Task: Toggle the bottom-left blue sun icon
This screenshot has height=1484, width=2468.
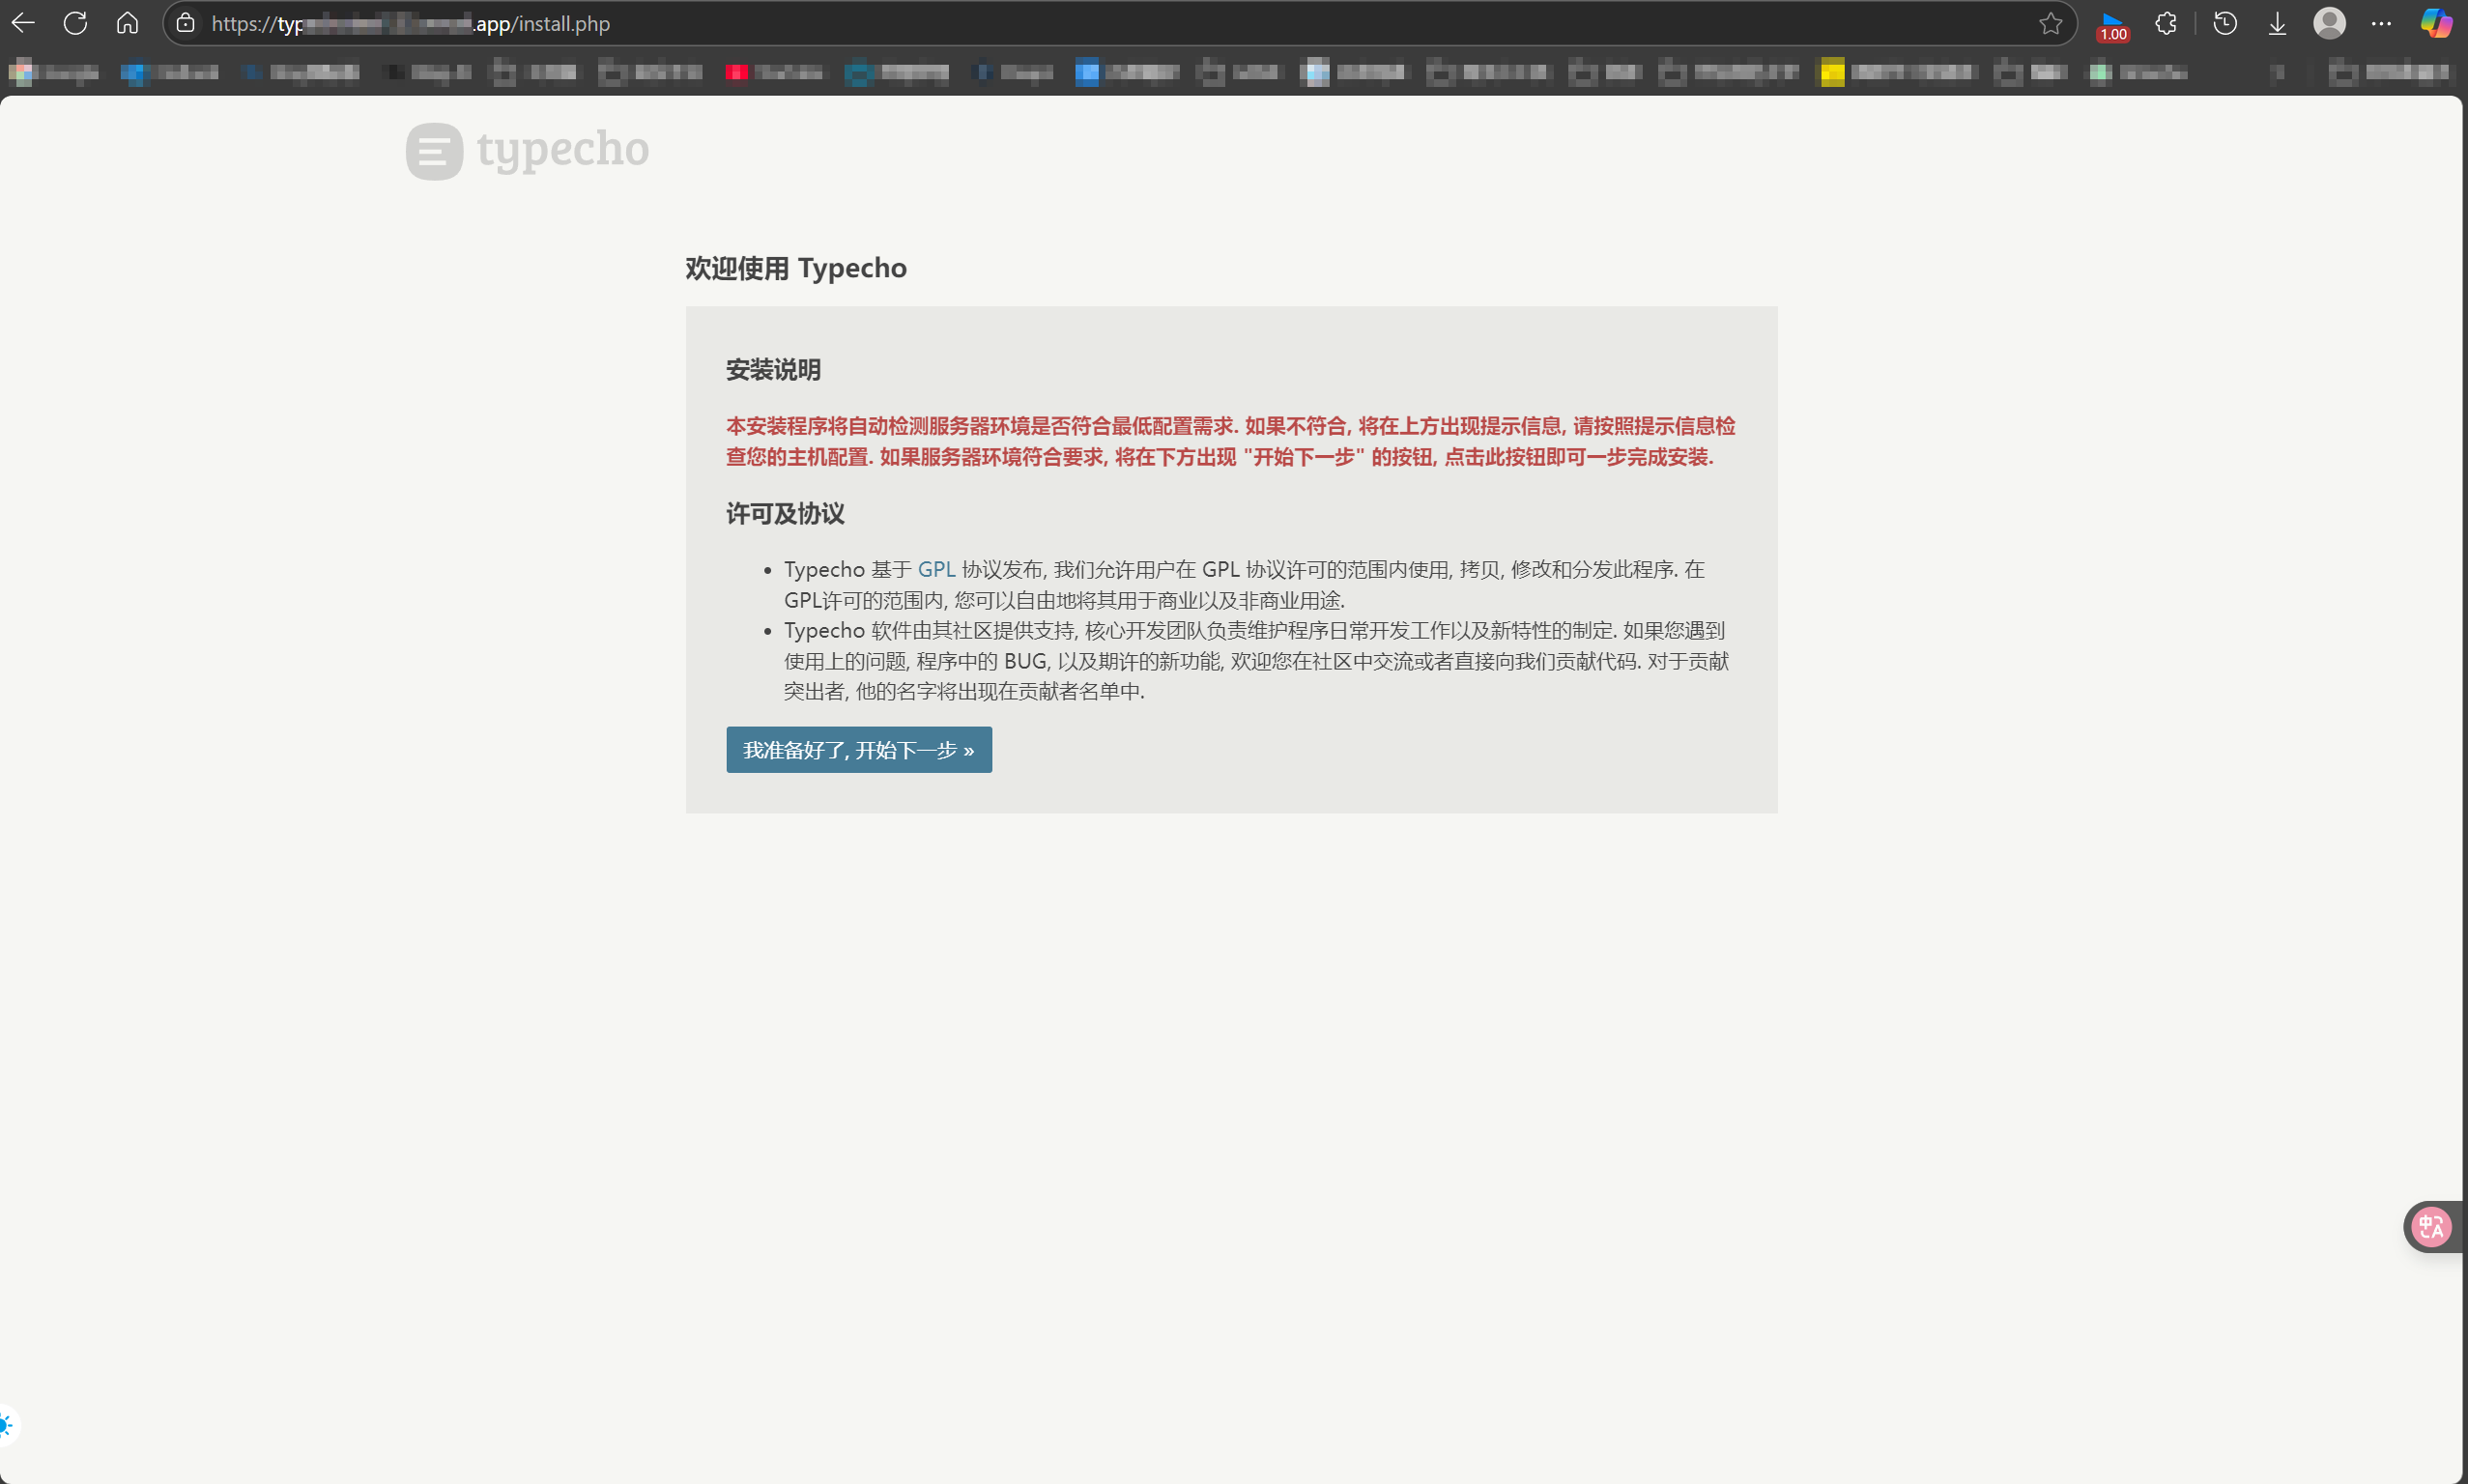Action: pos(6,1425)
